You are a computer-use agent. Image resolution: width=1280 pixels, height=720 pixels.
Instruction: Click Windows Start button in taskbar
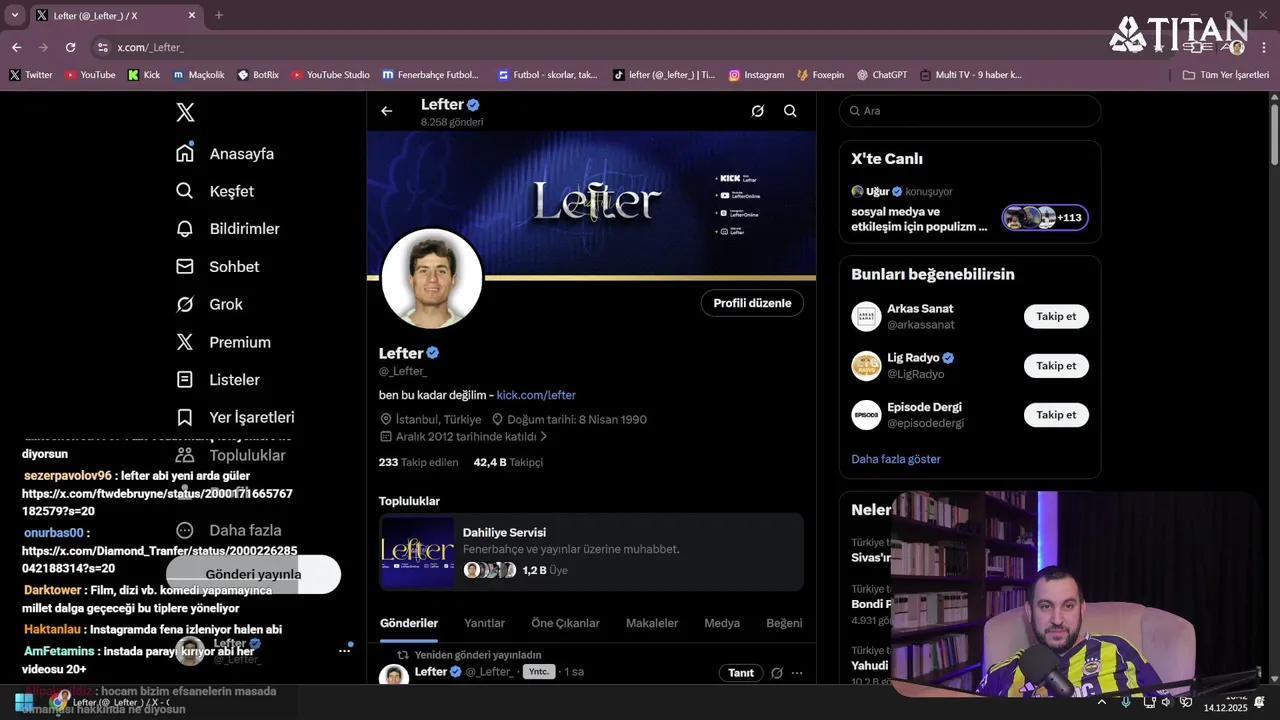23,702
